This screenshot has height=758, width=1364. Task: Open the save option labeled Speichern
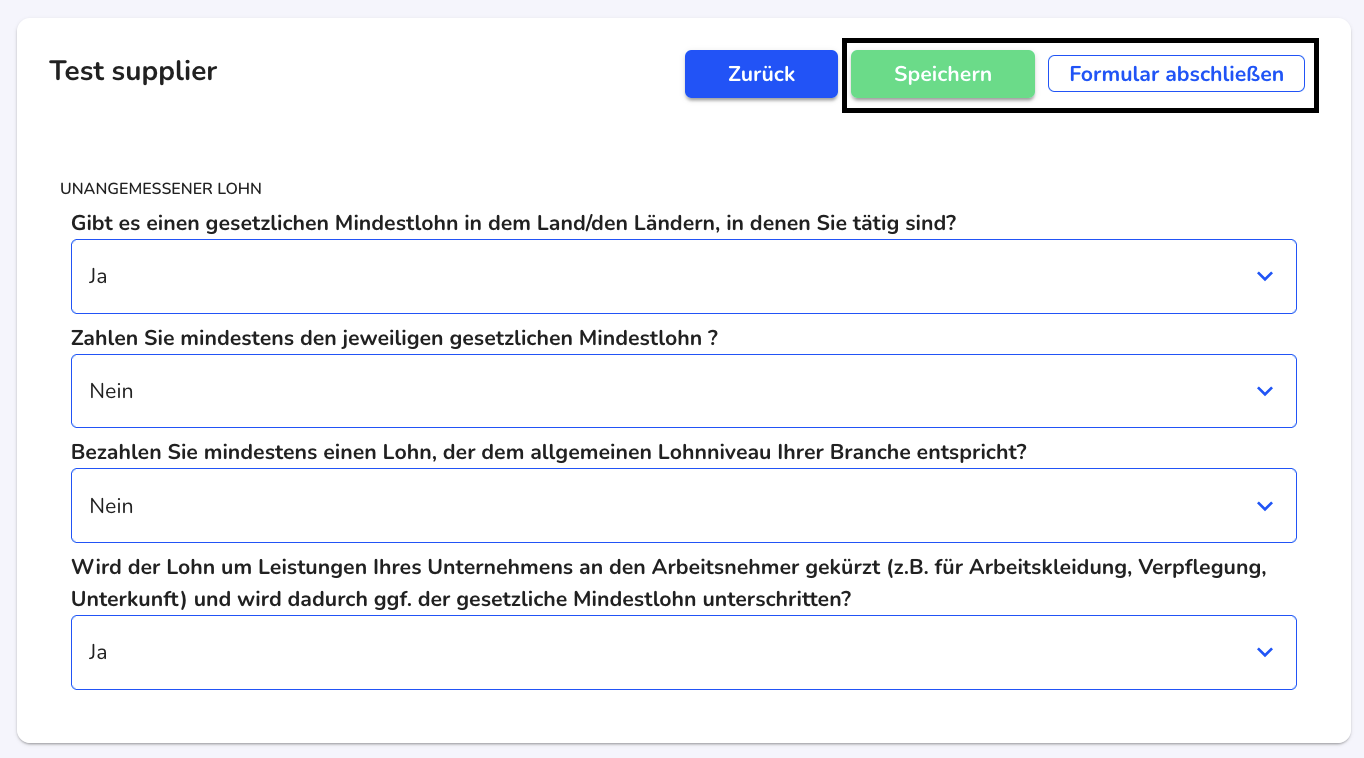click(x=941, y=73)
